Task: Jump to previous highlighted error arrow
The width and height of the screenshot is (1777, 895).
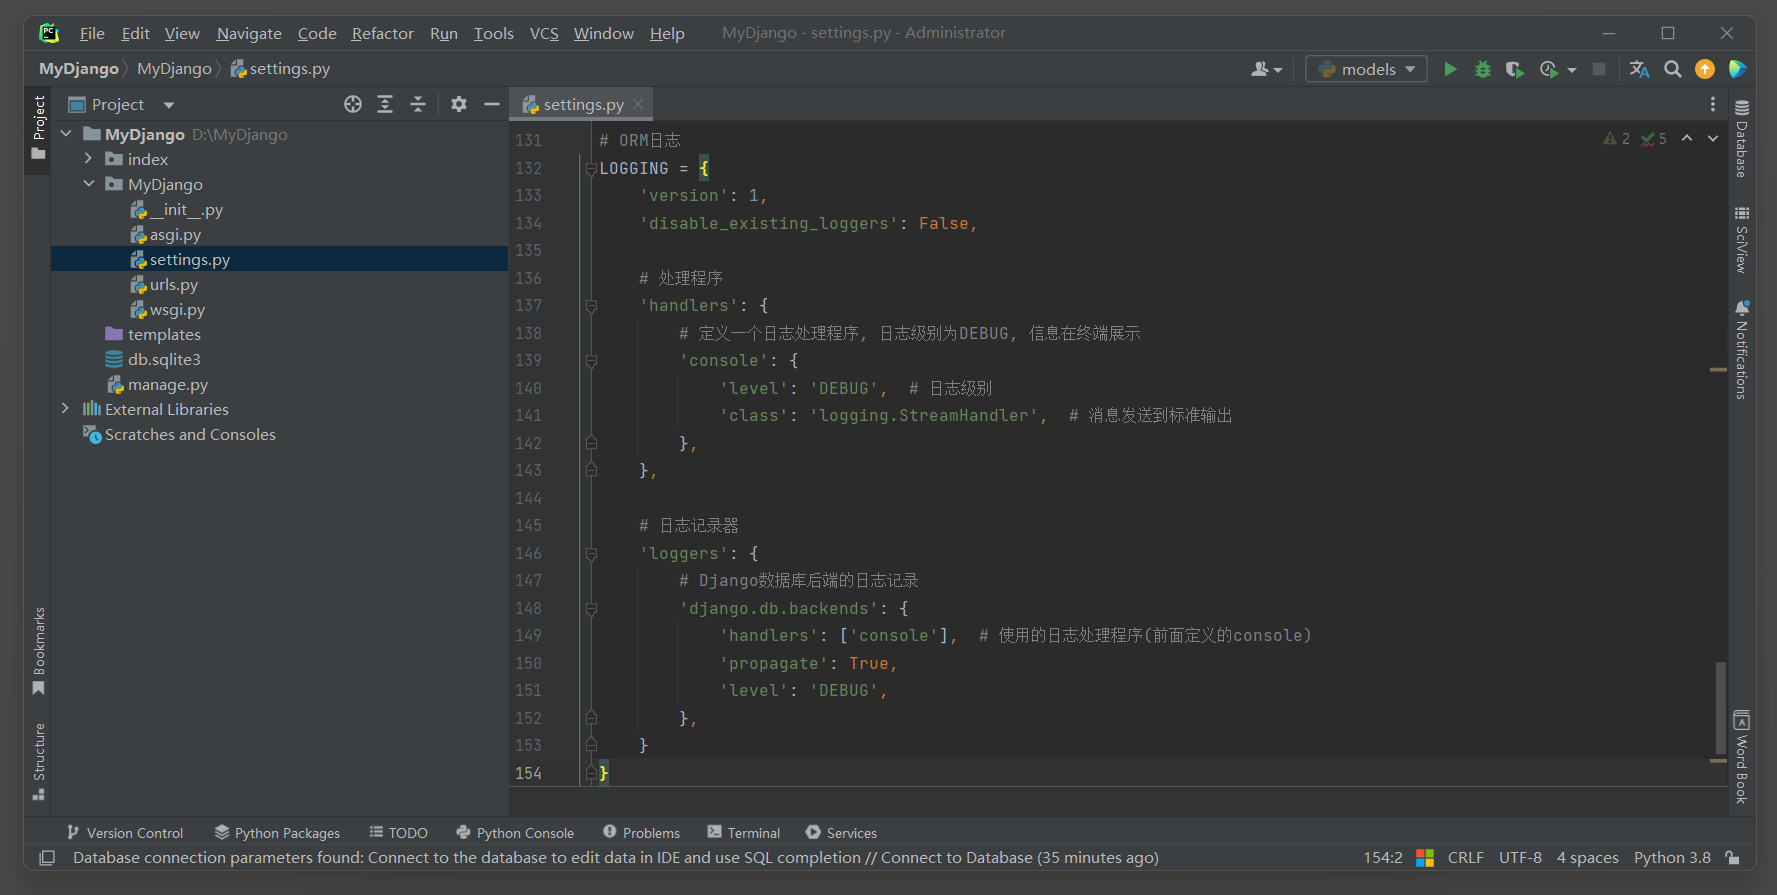Action: point(1687,138)
